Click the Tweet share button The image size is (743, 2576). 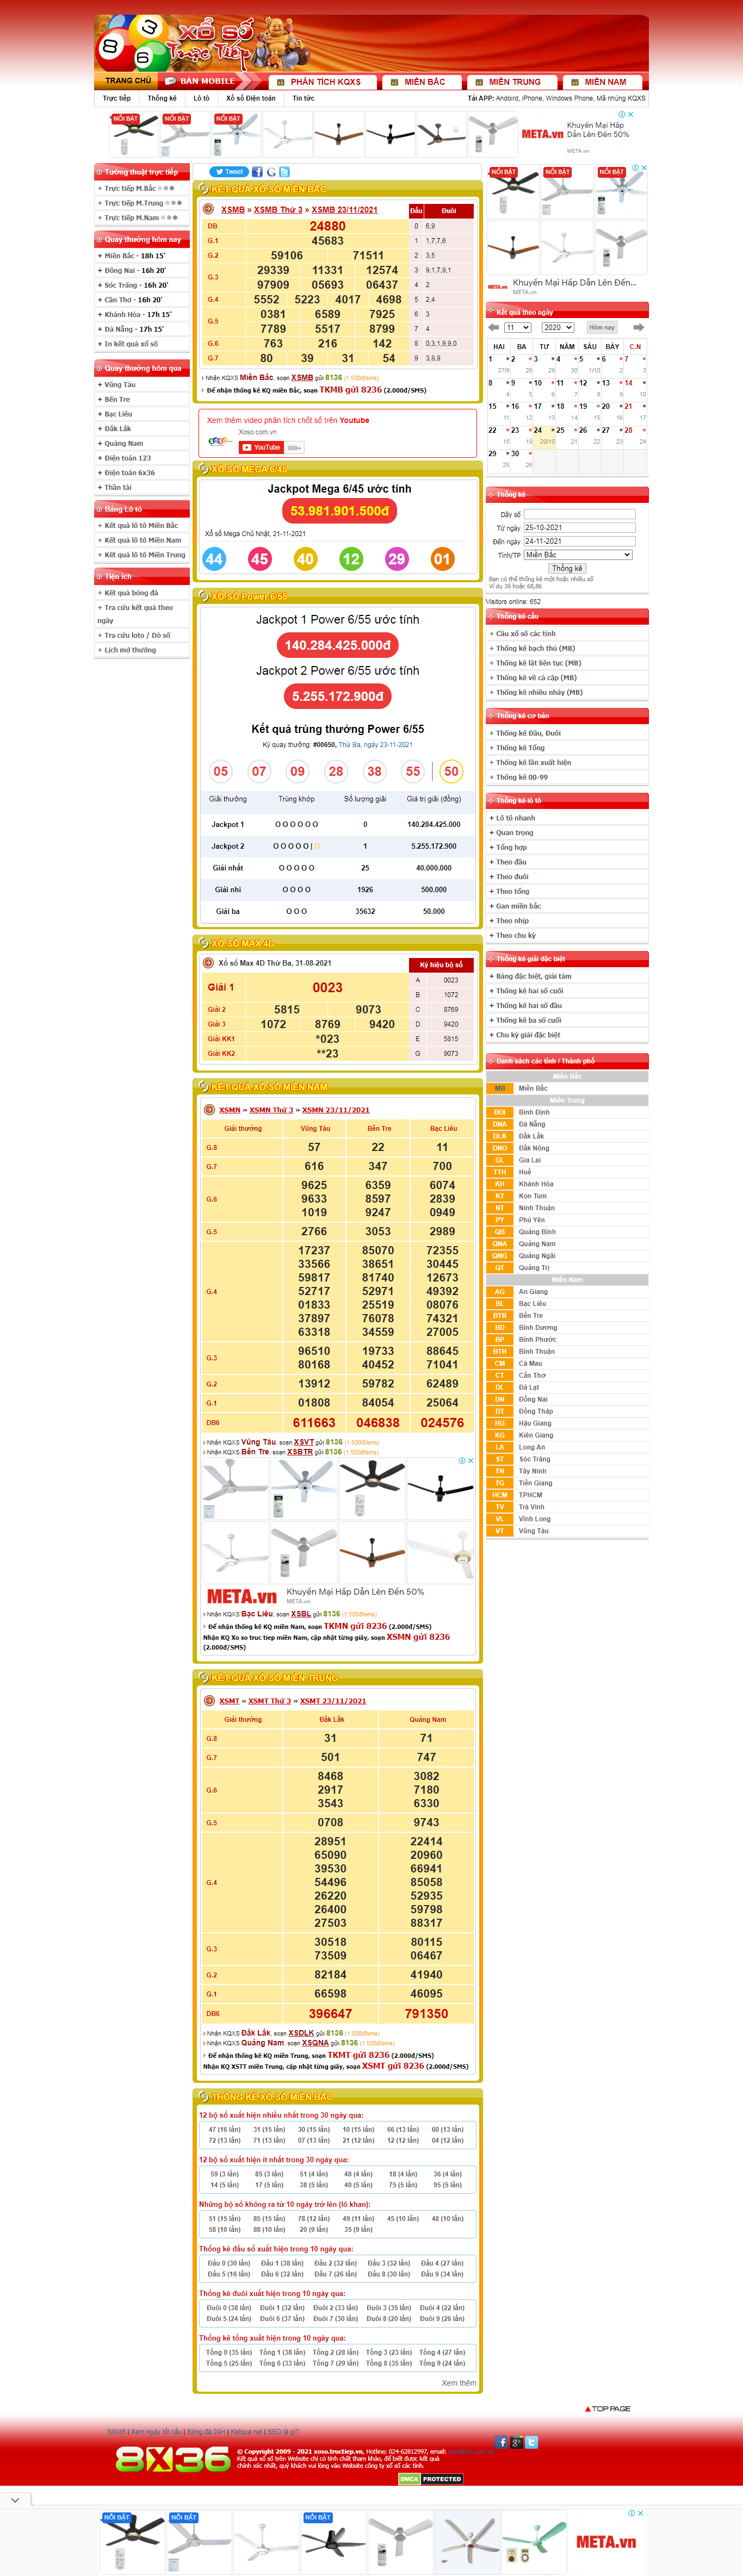pyautogui.click(x=229, y=172)
